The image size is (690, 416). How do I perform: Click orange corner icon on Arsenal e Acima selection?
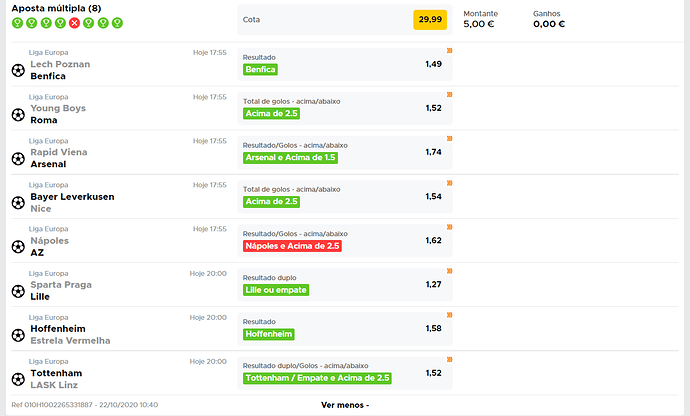click(x=449, y=139)
